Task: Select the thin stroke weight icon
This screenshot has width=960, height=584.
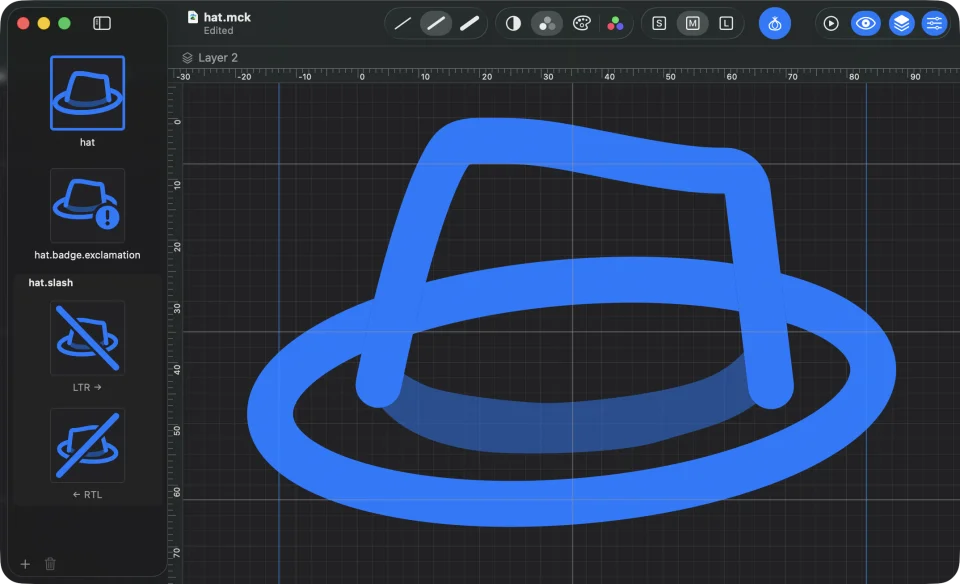Action: (403, 24)
